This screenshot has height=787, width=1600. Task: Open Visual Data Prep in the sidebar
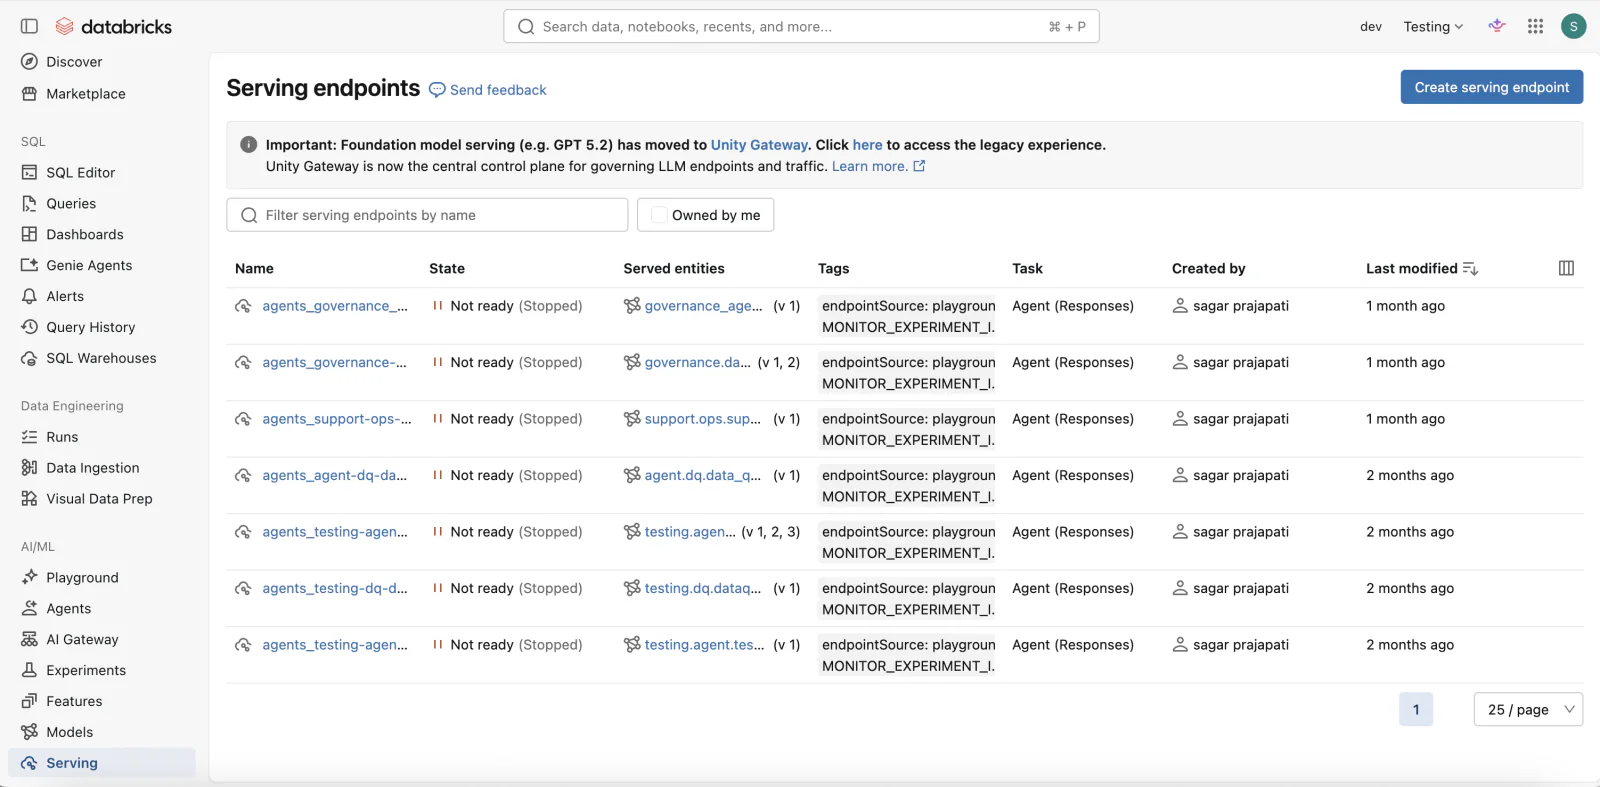(x=99, y=499)
